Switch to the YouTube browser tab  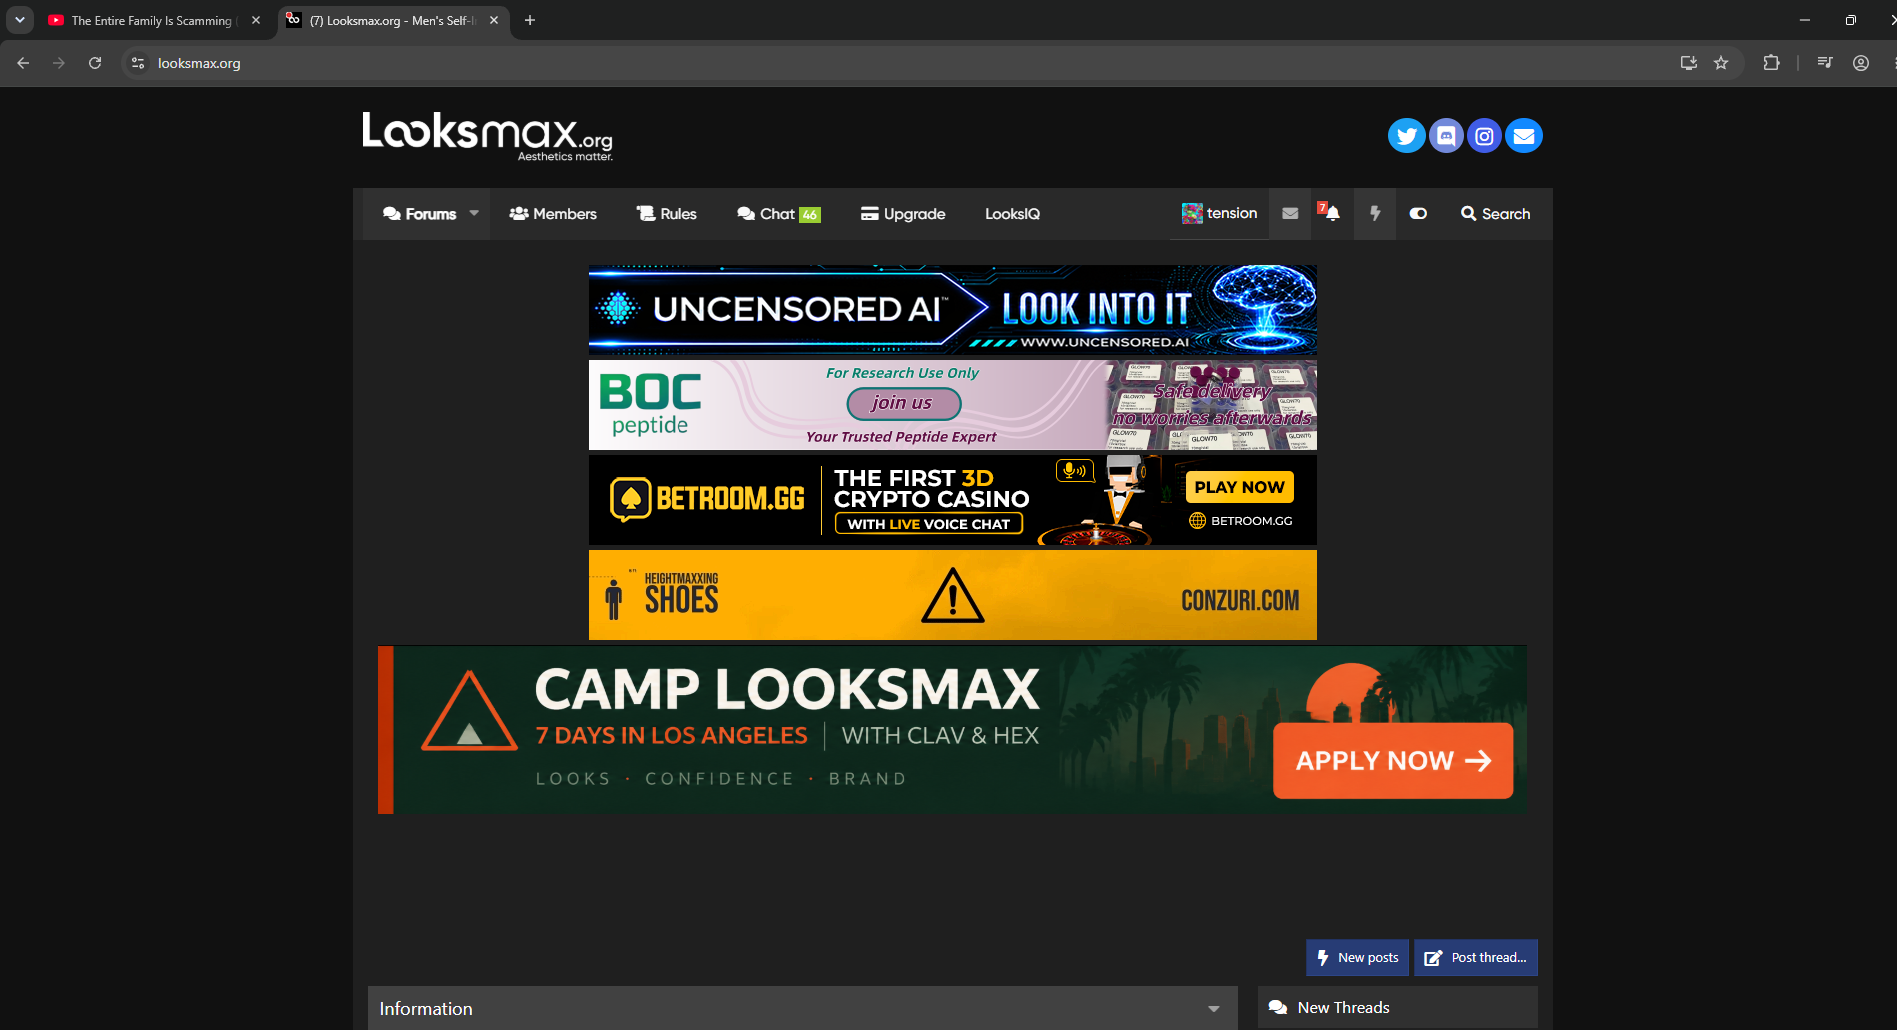point(154,20)
